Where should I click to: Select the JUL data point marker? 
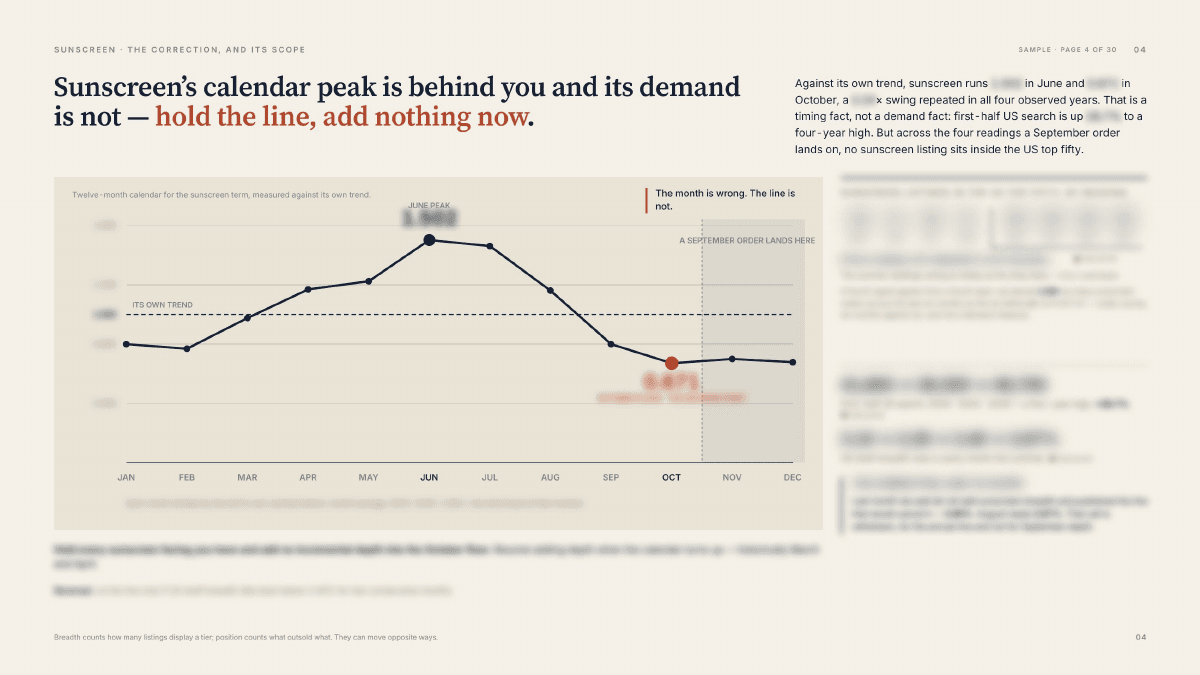pyautogui.click(x=489, y=246)
